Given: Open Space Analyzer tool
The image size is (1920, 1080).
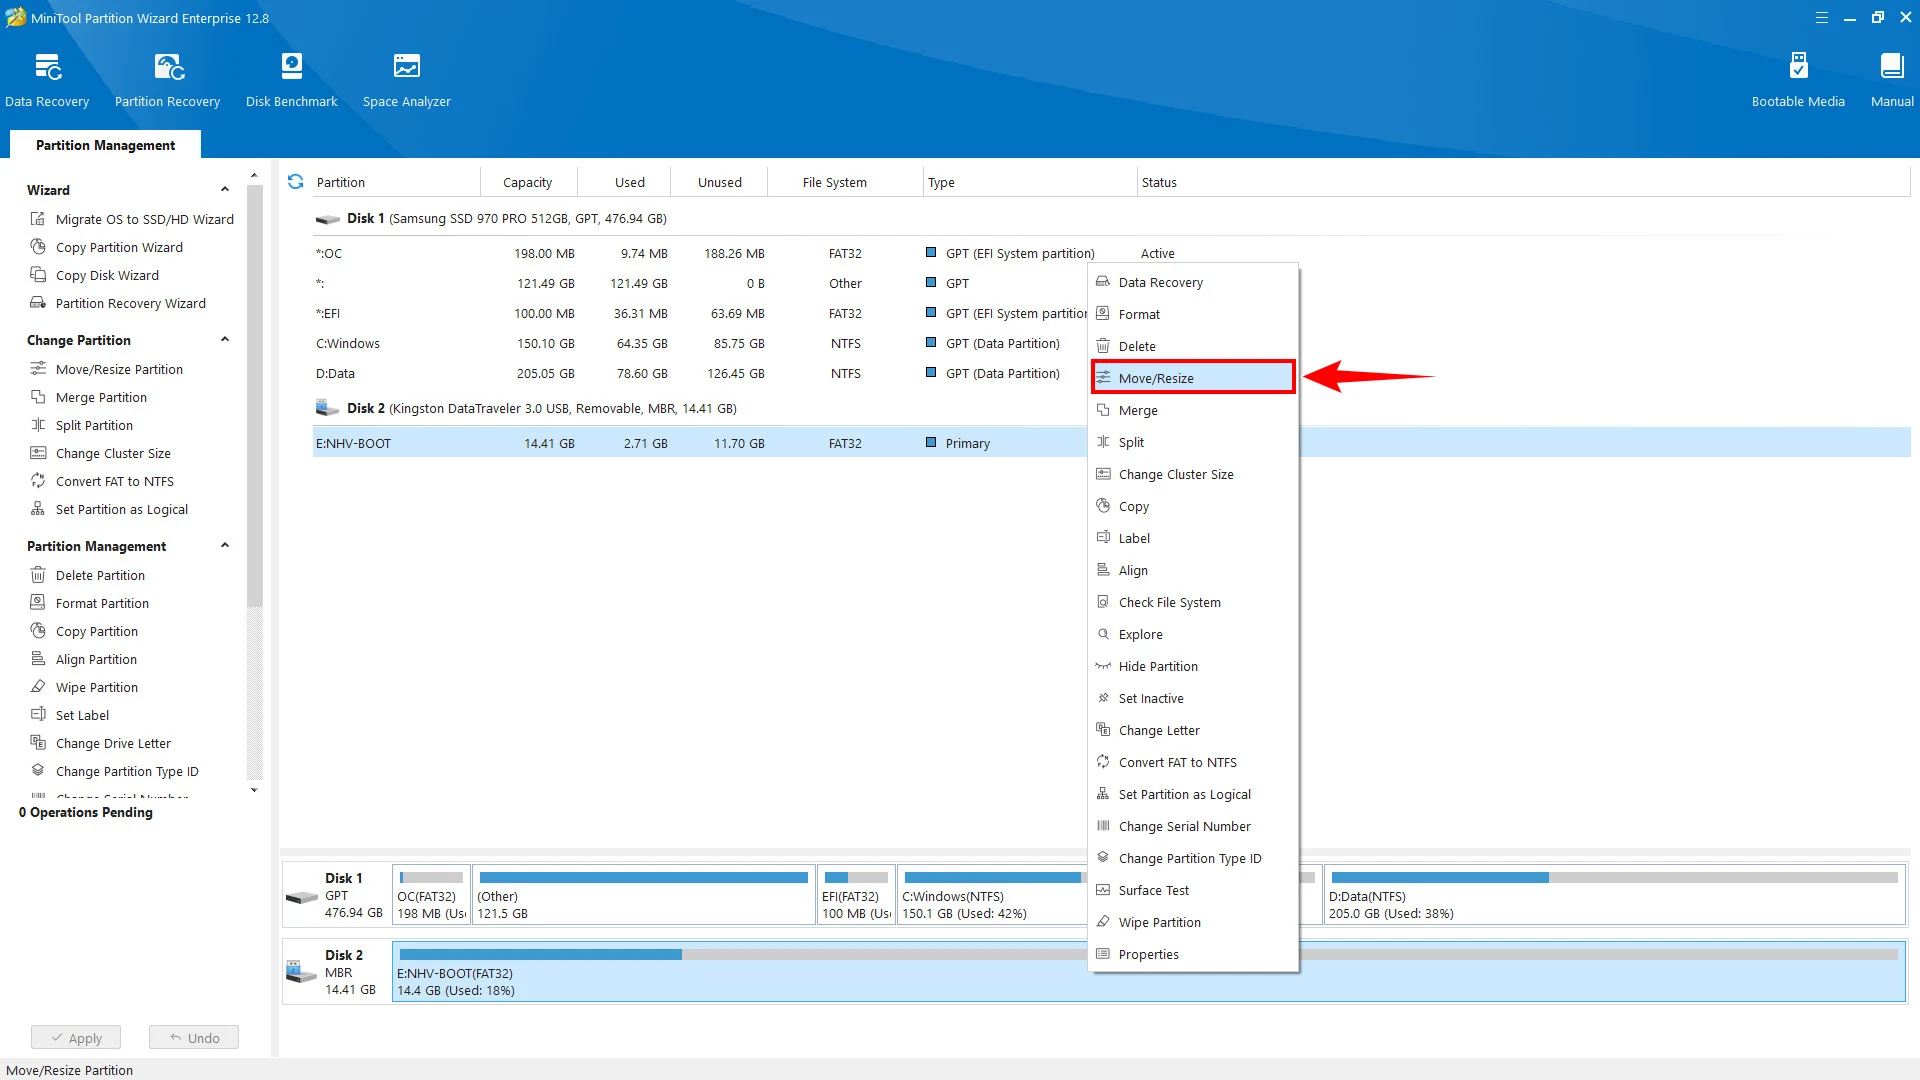Looking at the screenshot, I should (x=406, y=80).
